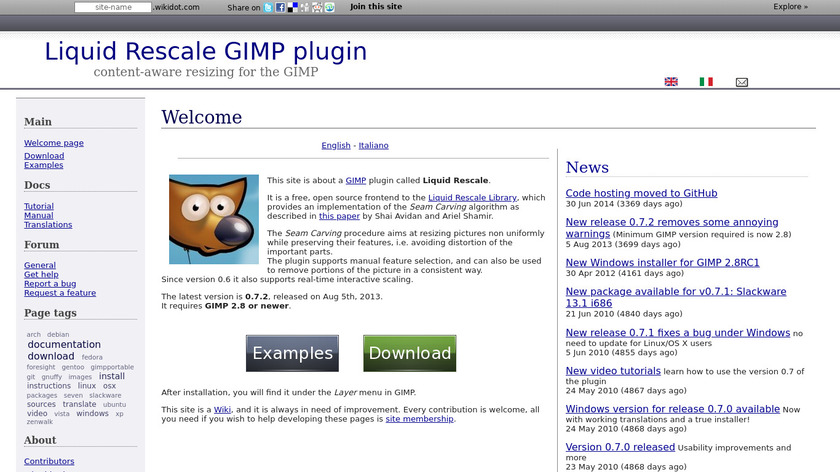Open the Explore menu
840x472 pixels.
(x=790, y=6)
